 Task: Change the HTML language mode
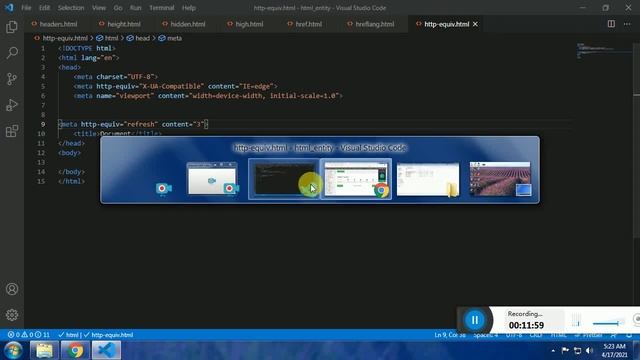559,335
